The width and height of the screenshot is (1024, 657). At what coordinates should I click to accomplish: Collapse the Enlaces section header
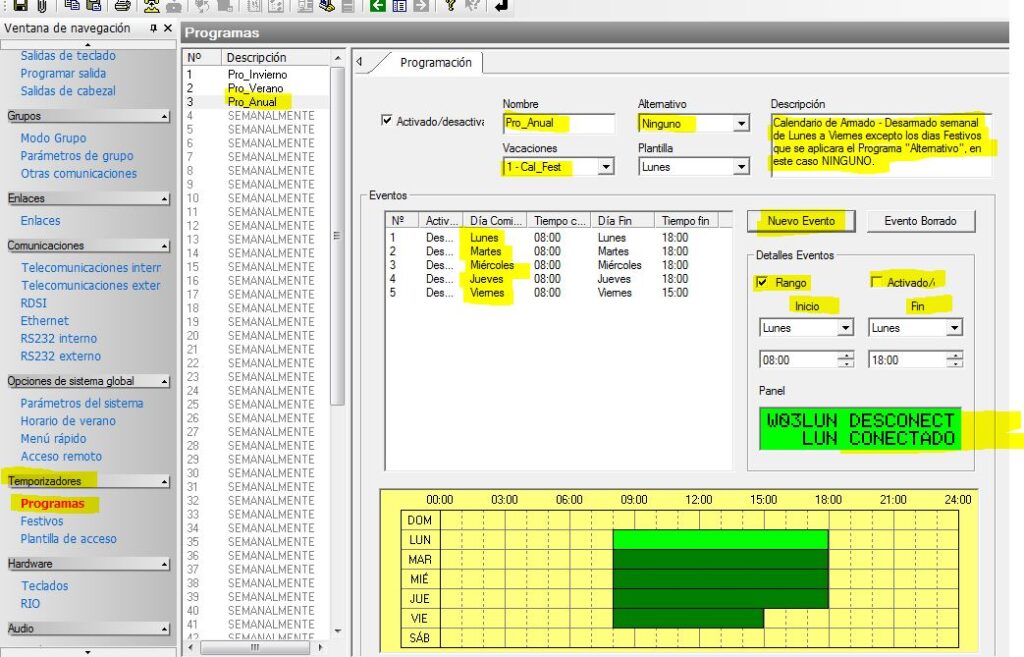165,199
